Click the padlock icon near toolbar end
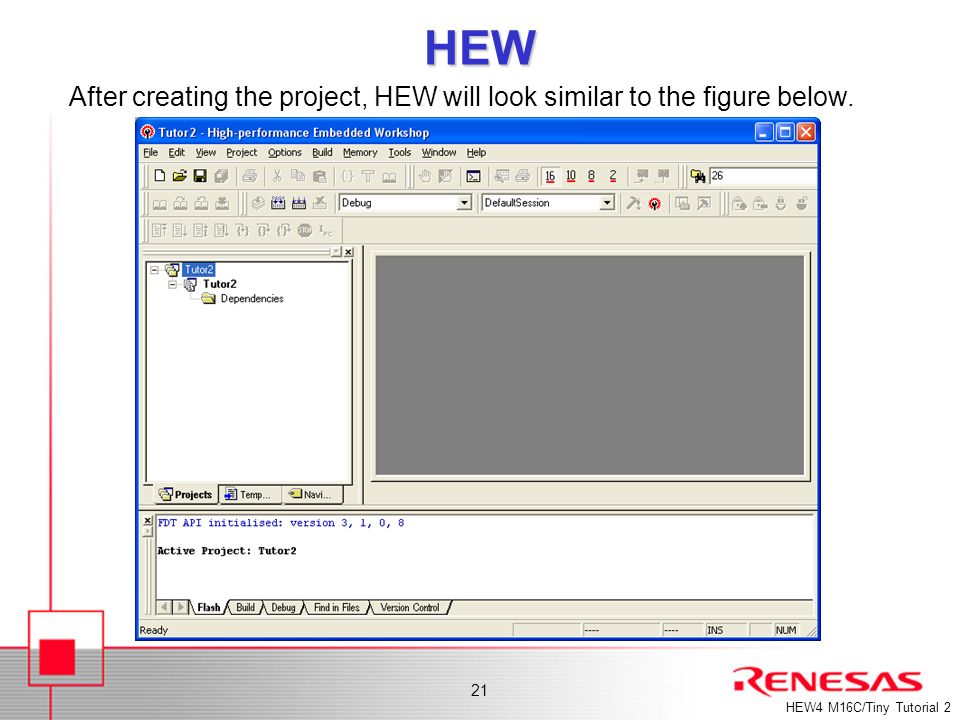This screenshot has height=720, width=960. (740, 203)
